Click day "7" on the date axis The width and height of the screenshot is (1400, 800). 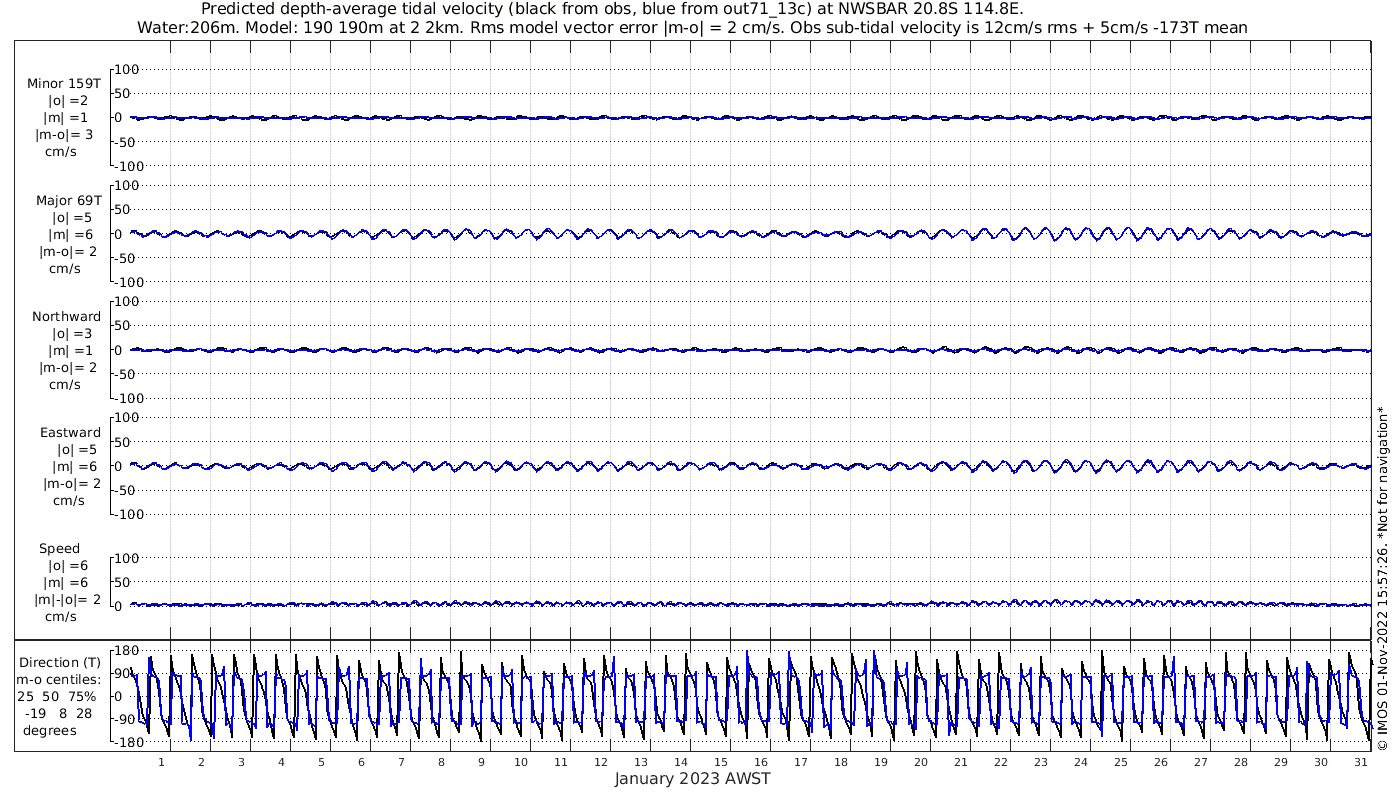(401, 762)
